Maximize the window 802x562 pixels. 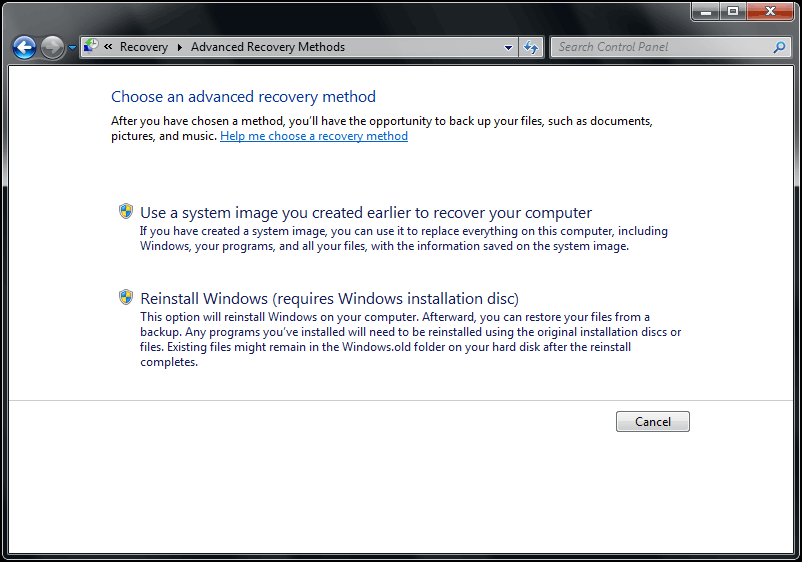[733, 11]
